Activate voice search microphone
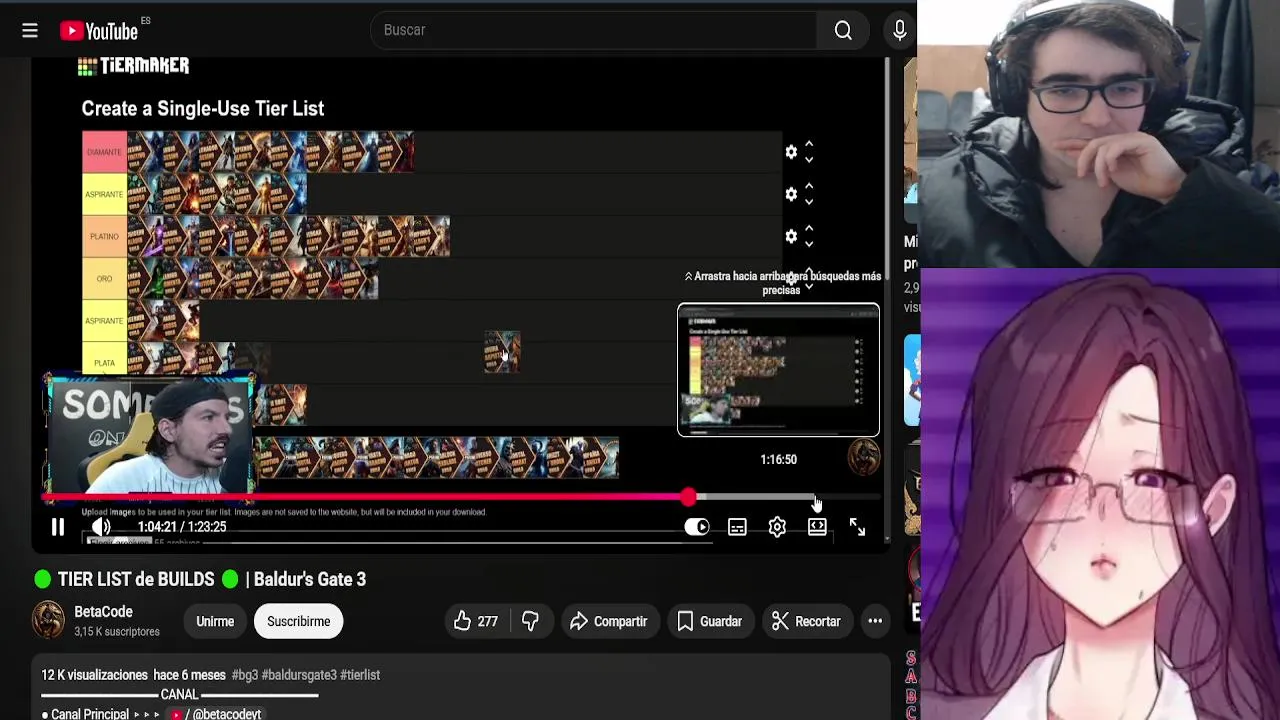Screen dimensions: 1280x720 pyautogui.click(x=899, y=30)
